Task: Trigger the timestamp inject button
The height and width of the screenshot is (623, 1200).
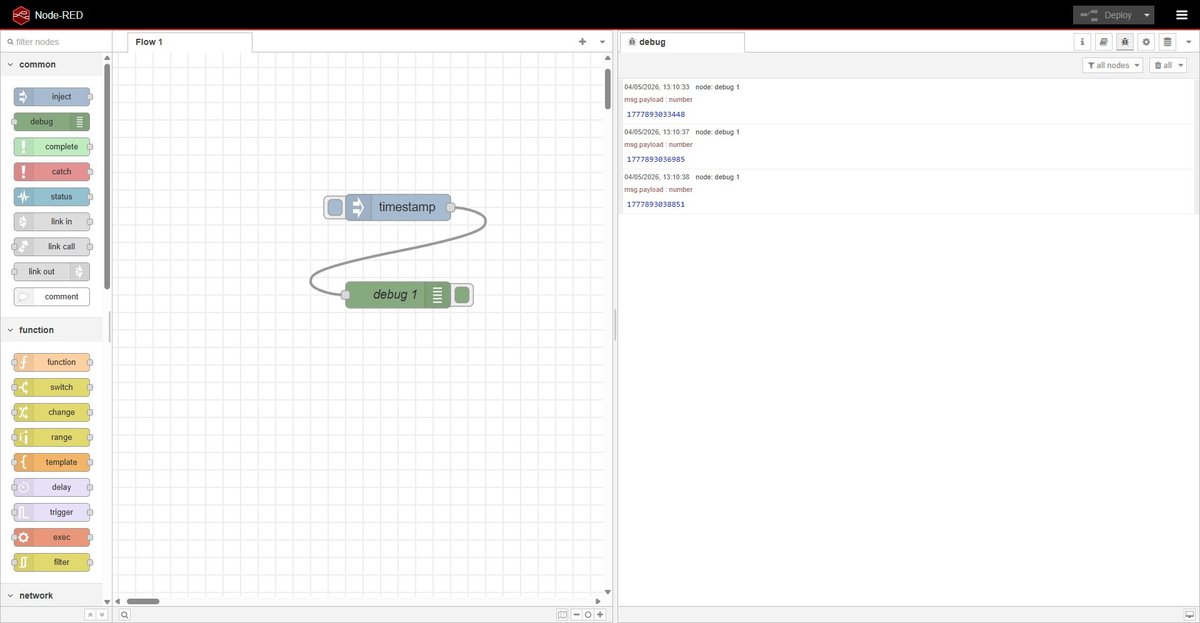Action: click(335, 207)
